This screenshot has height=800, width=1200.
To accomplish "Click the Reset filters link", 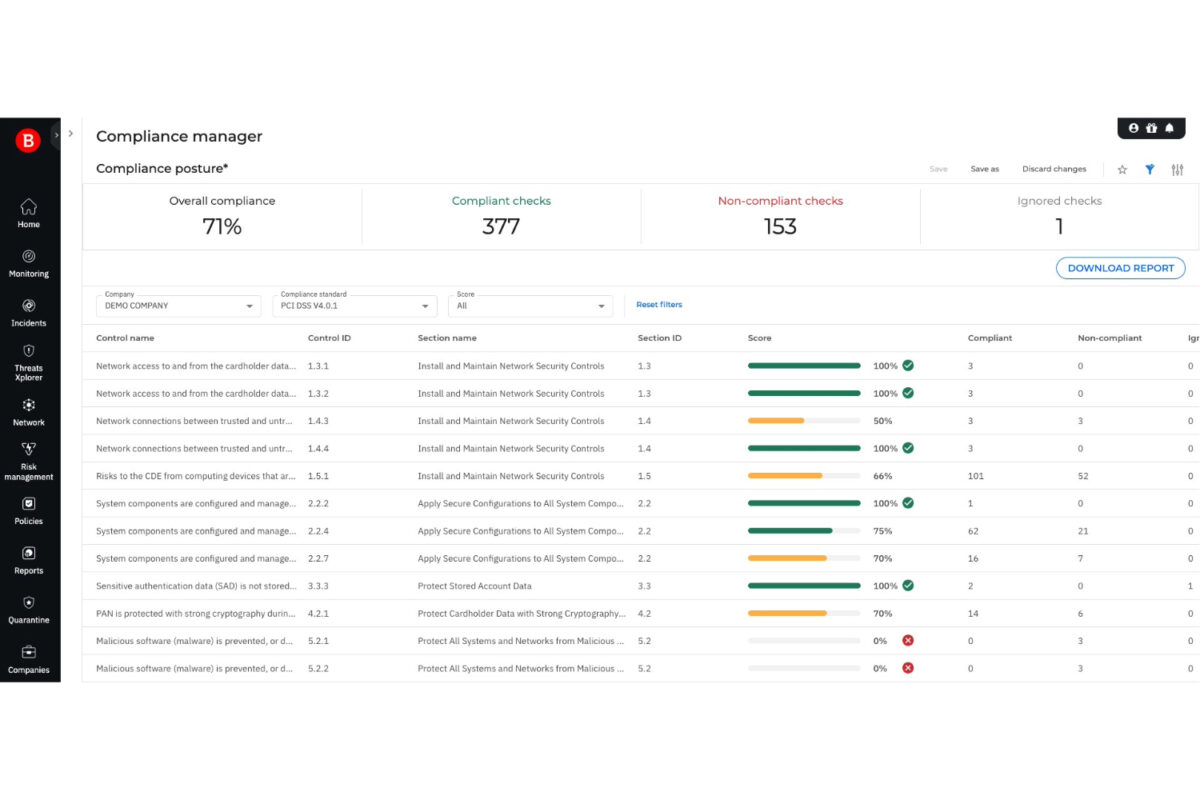I will (659, 304).
